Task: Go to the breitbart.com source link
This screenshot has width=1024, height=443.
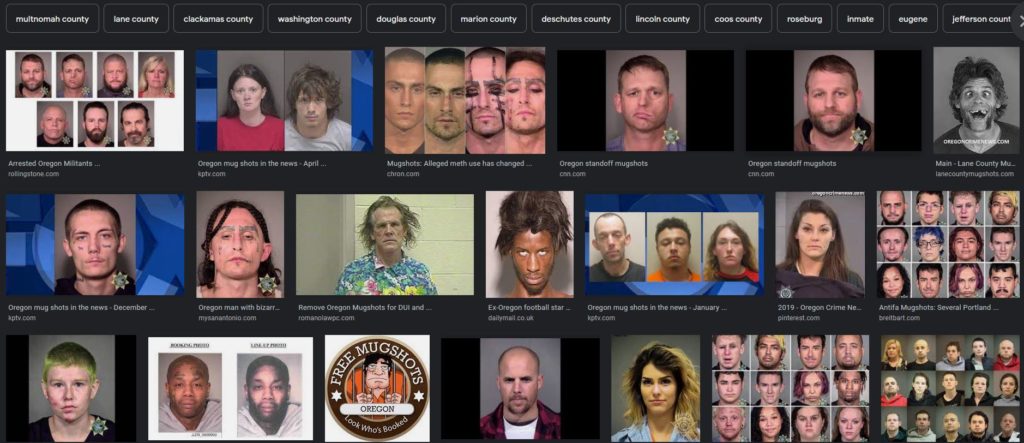Action: [x=900, y=318]
